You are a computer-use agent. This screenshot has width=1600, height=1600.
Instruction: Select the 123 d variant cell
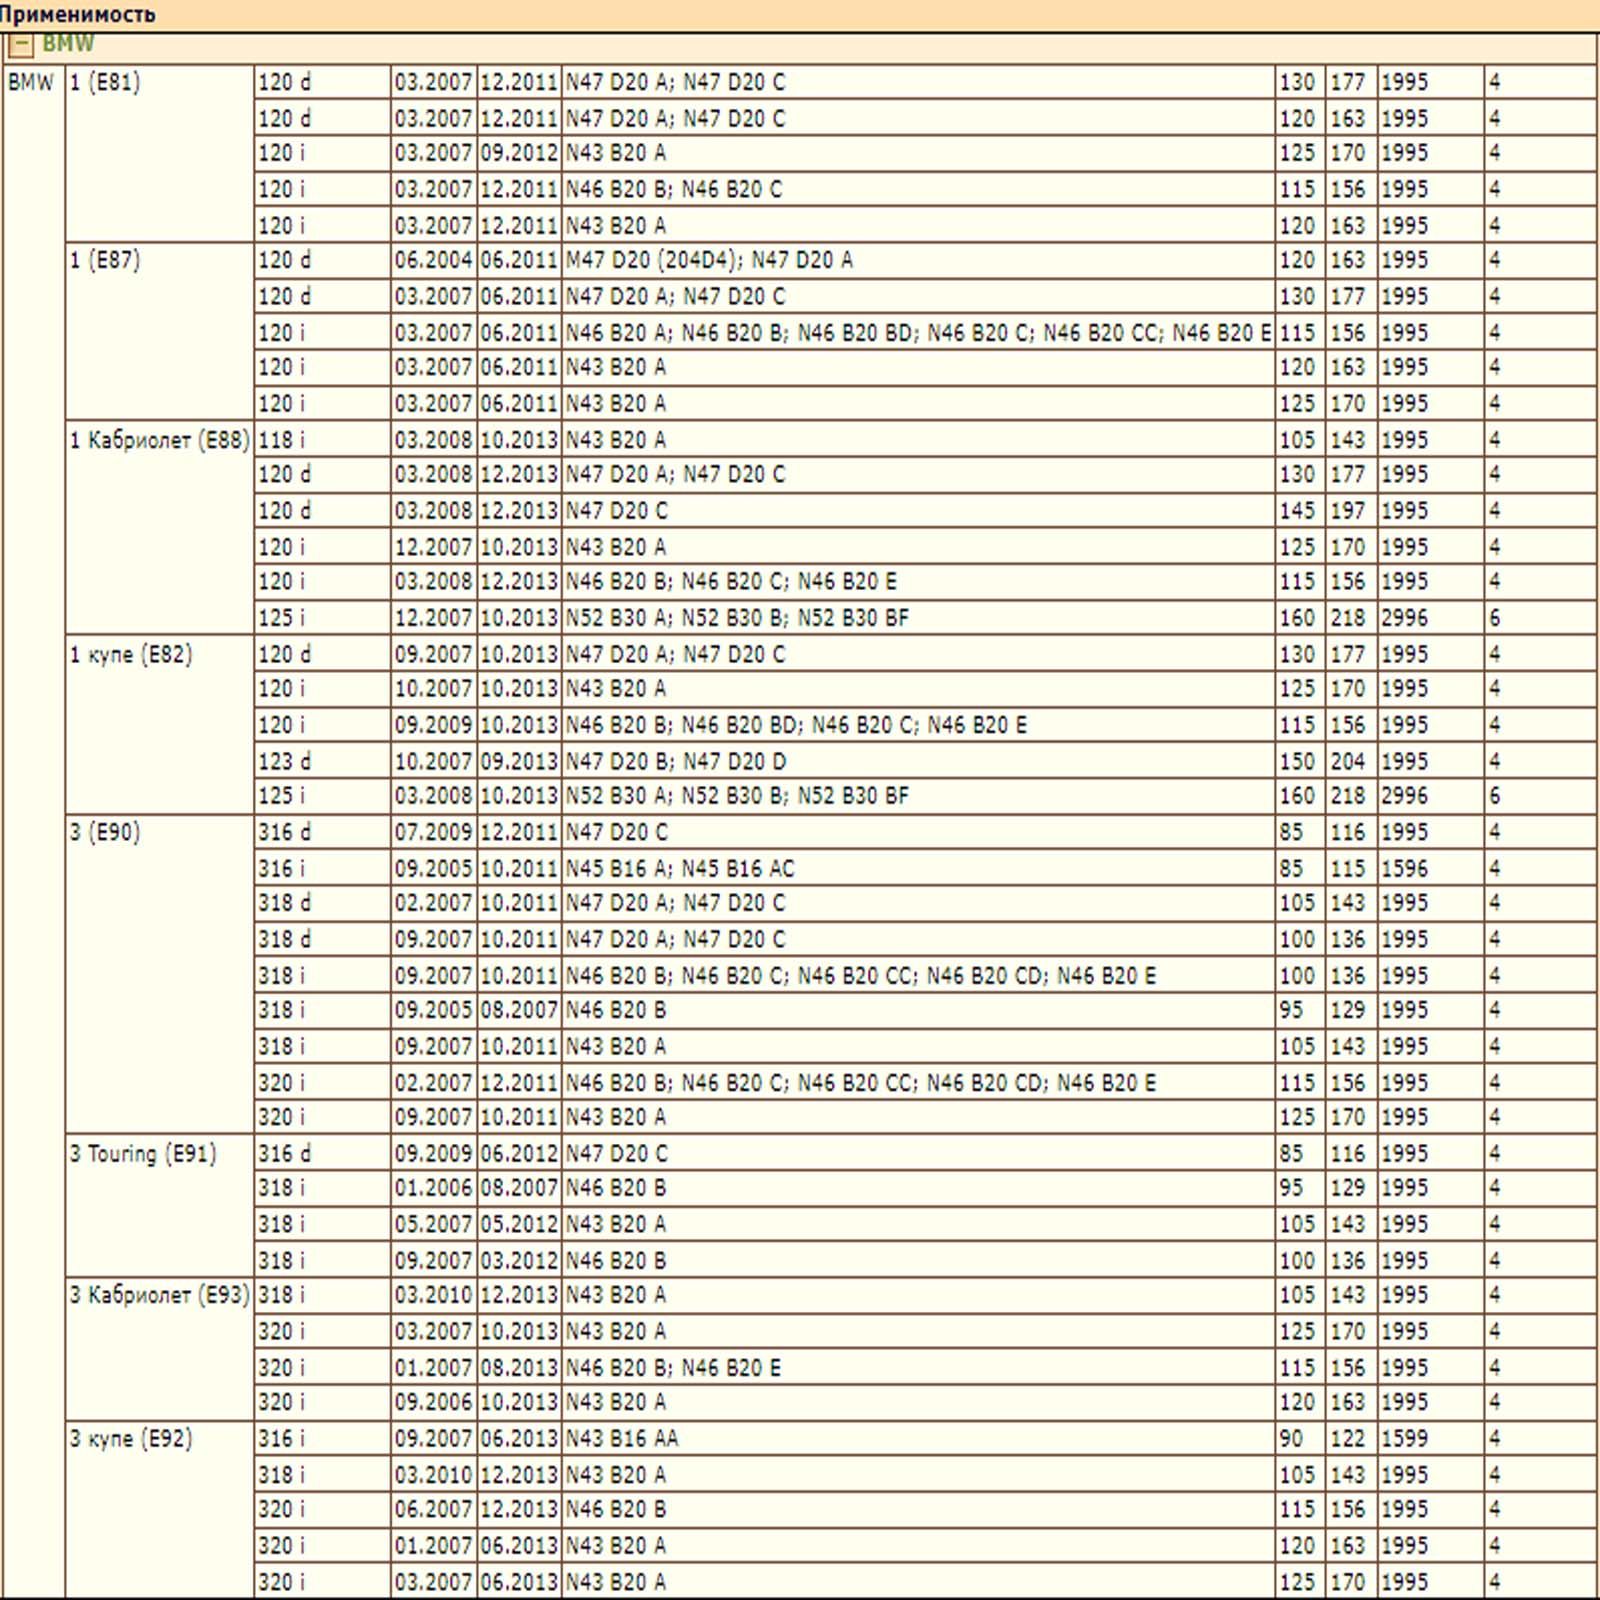pos(285,762)
